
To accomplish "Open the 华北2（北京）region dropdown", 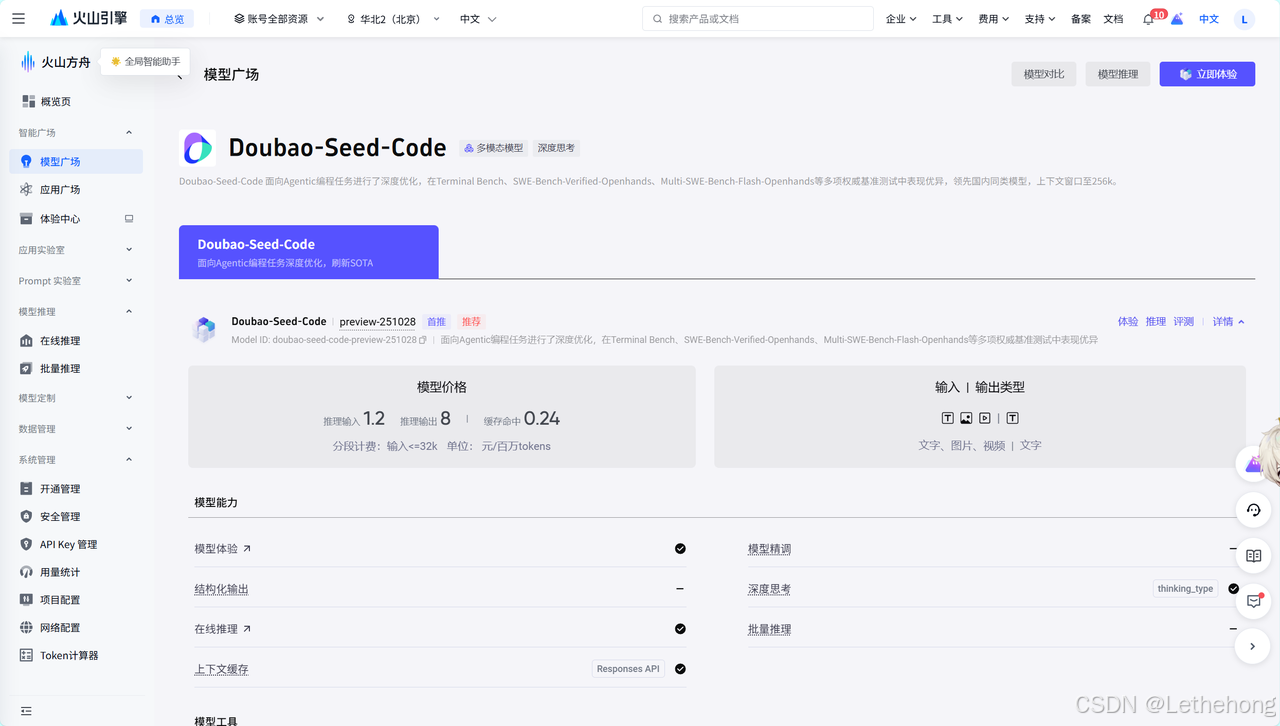I will [393, 19].
